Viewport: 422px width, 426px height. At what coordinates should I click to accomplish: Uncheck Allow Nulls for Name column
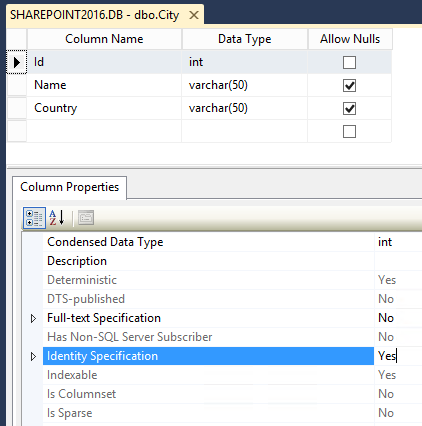(x=349, y=85)
